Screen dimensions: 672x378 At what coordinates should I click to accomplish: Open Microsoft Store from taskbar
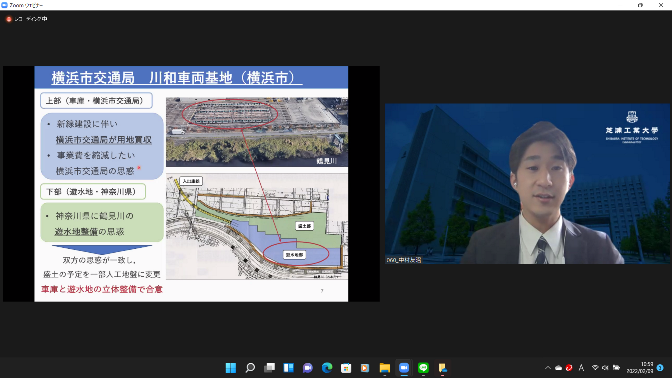(346, 368)
